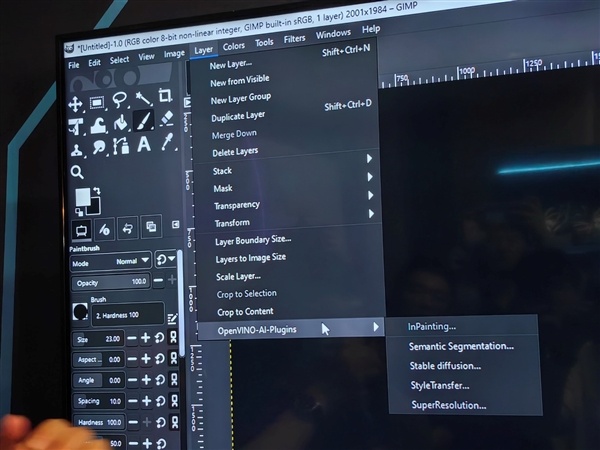600x450 pixels.
Task: Open the Filters menu
Action: 295,40
